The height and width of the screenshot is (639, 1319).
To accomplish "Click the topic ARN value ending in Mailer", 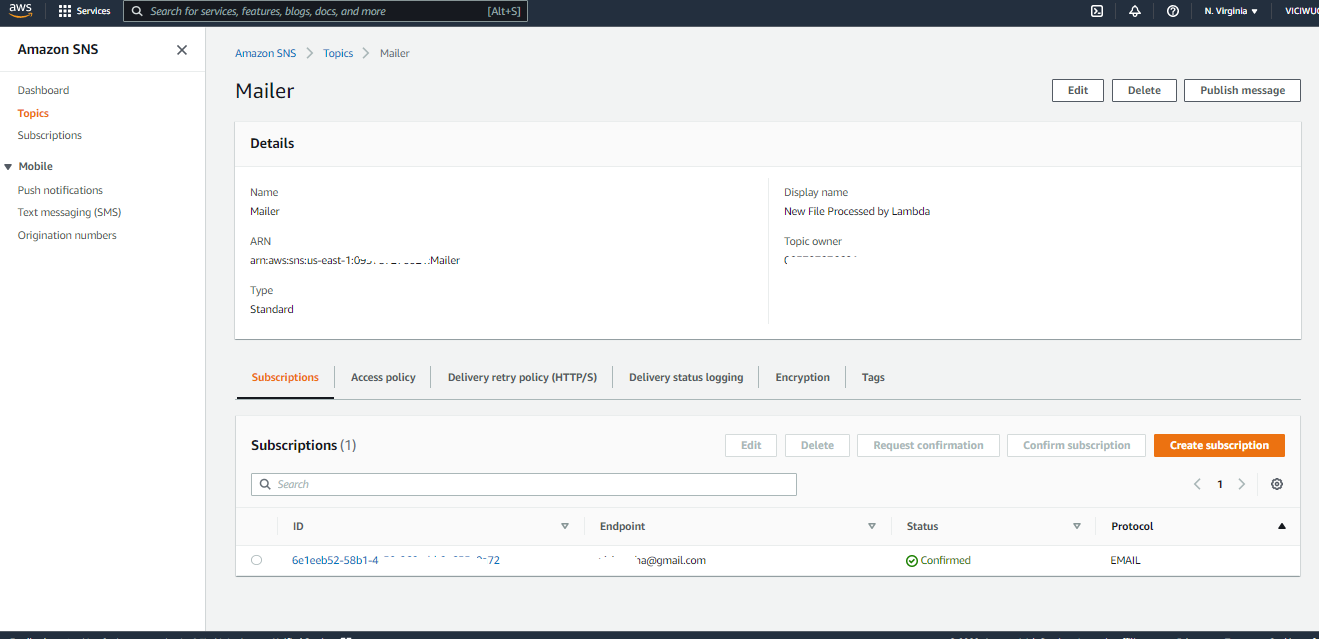I will click(355, 260).
